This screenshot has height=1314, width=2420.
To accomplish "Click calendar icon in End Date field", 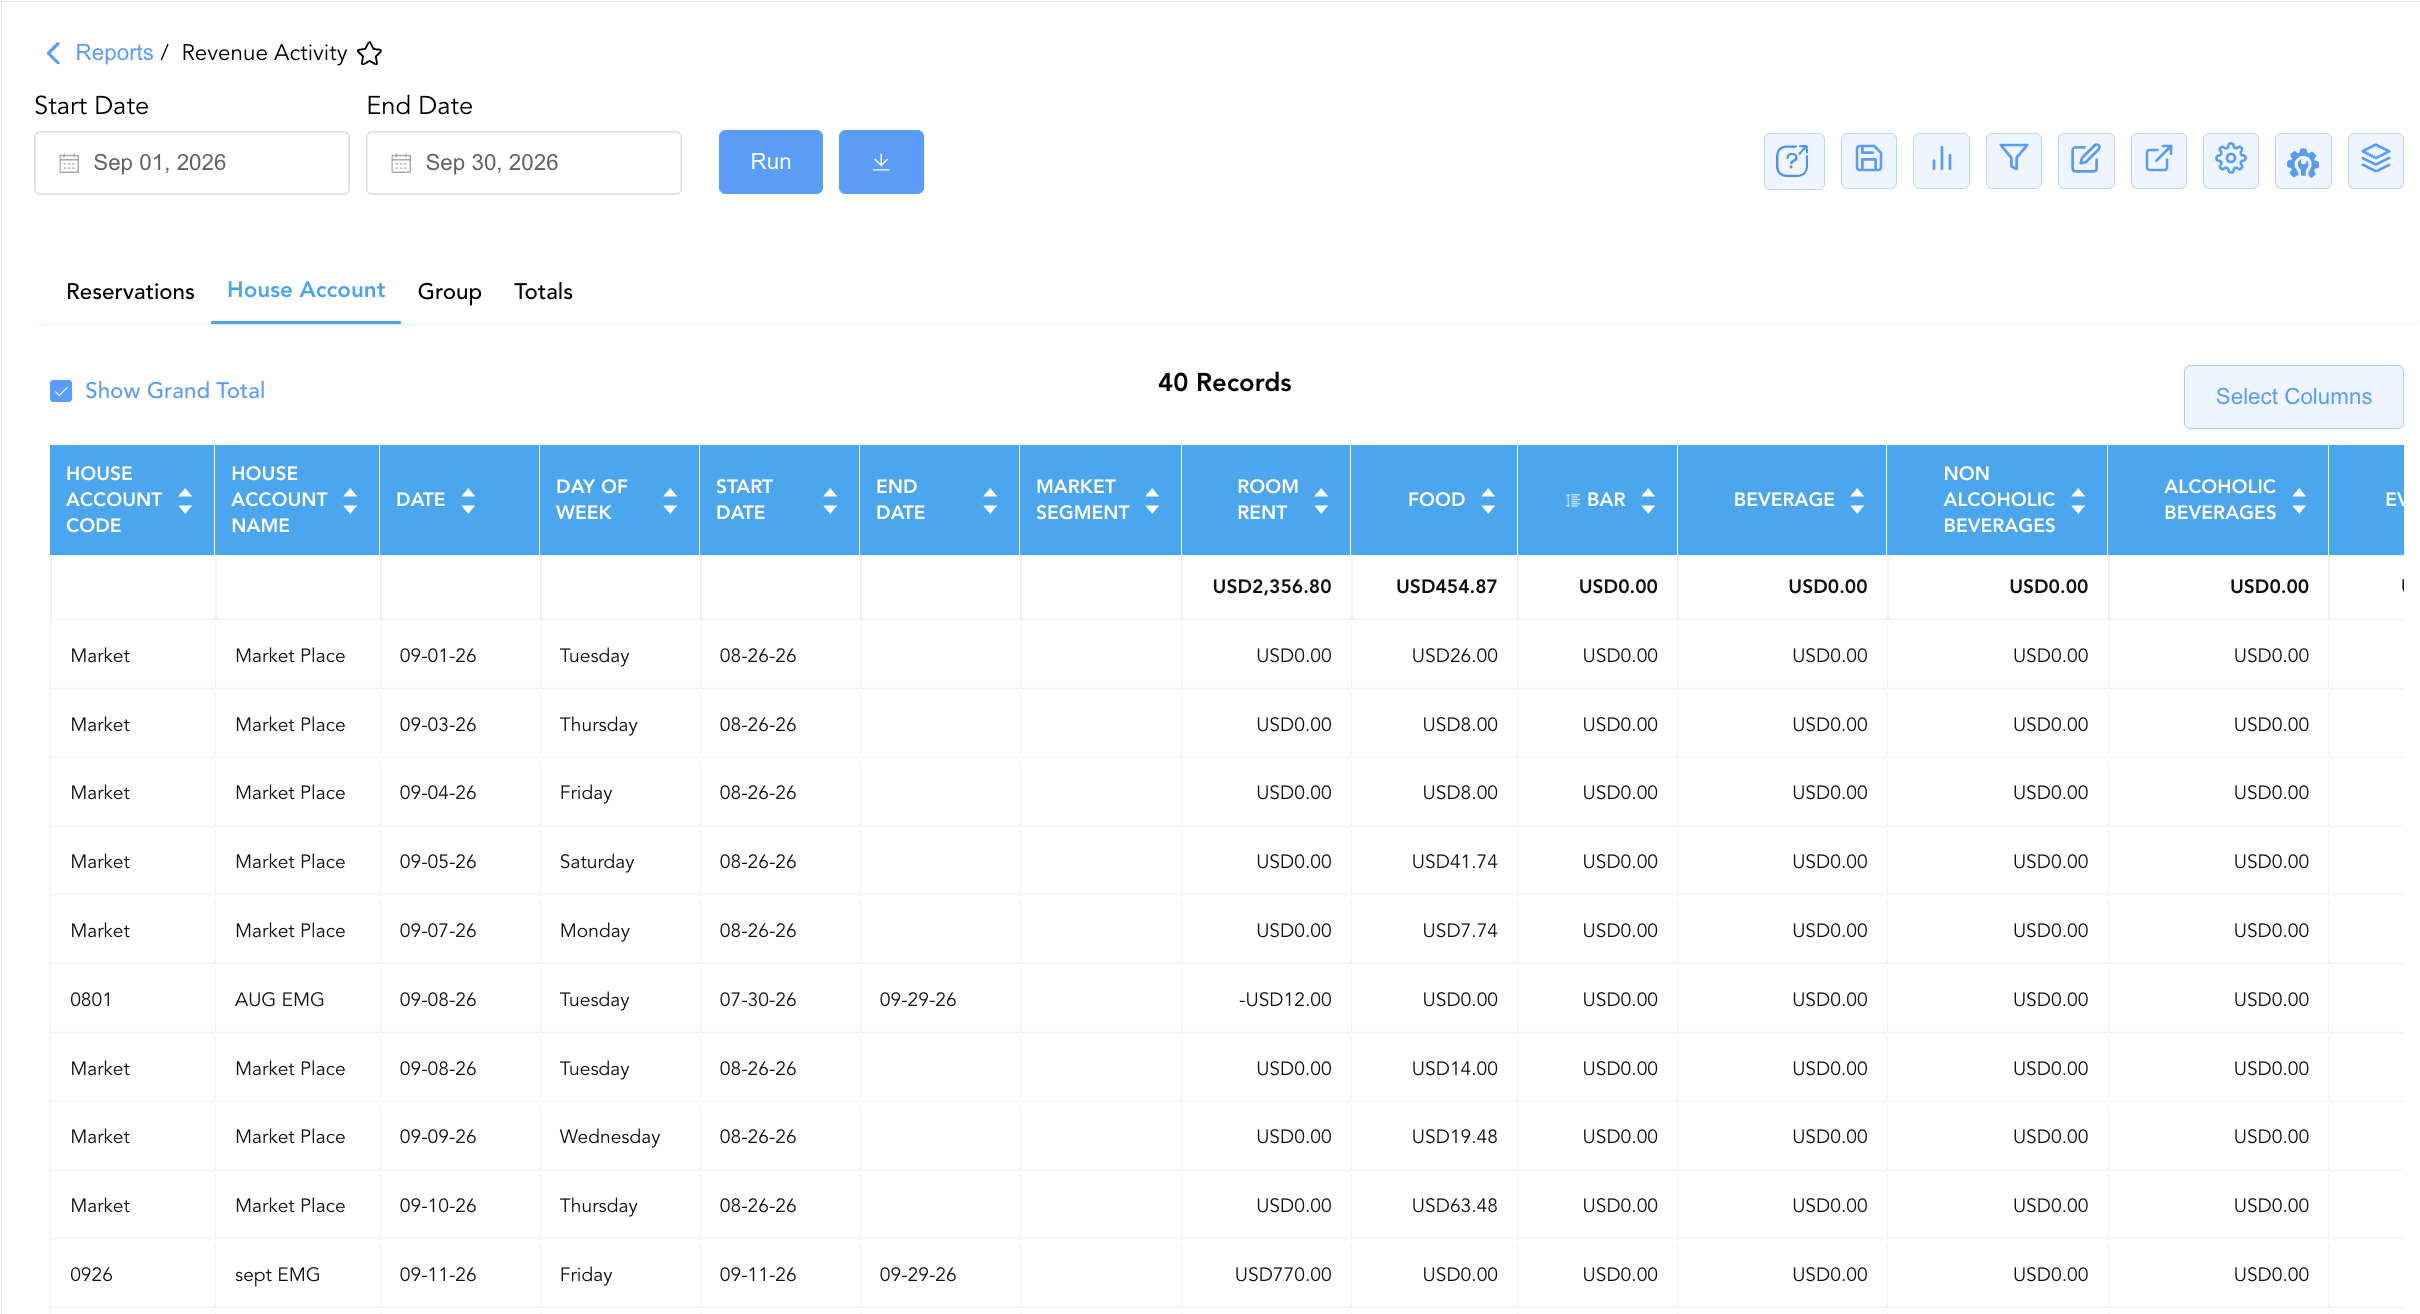I will [401, 163].
